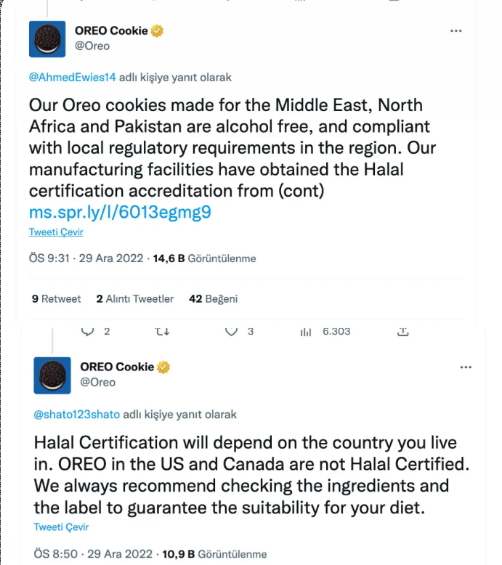Click the verified badge on second tweet

click(x=163, y=367)
